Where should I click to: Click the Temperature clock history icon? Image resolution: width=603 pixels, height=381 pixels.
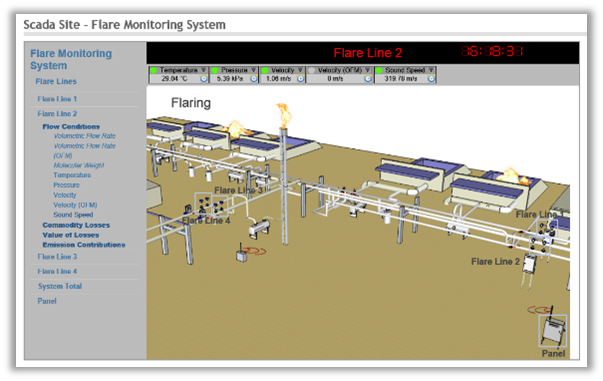pyautogui.click(x=203, y=78)
